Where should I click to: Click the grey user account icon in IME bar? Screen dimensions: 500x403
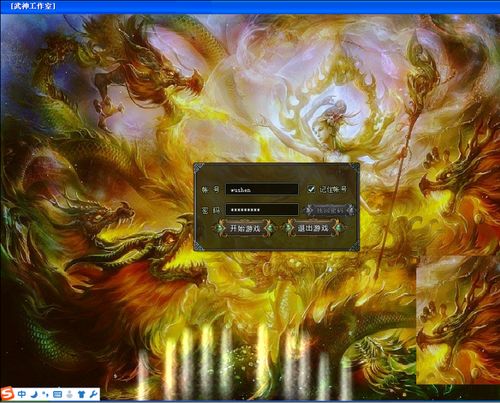tap(69, 394)
